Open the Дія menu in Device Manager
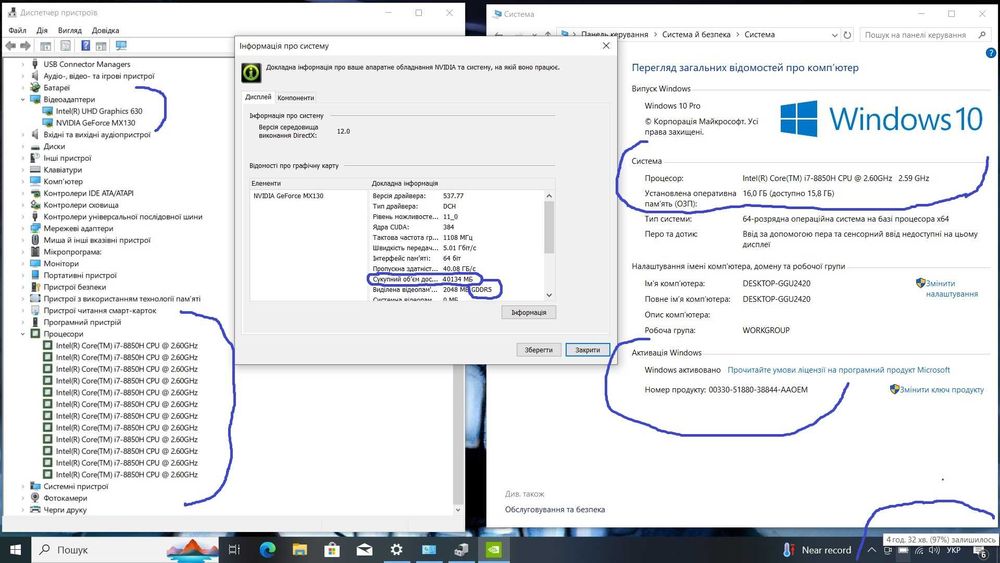The width and height of the screenshot is (1000, 563). [x=42, y=30]
